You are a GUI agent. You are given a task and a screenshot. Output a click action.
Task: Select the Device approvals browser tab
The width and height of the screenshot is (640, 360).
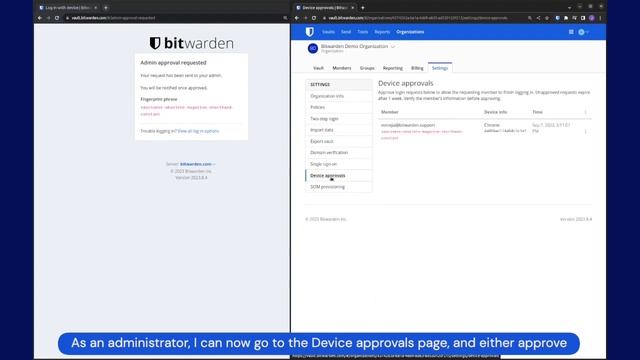tap(325, 8)
